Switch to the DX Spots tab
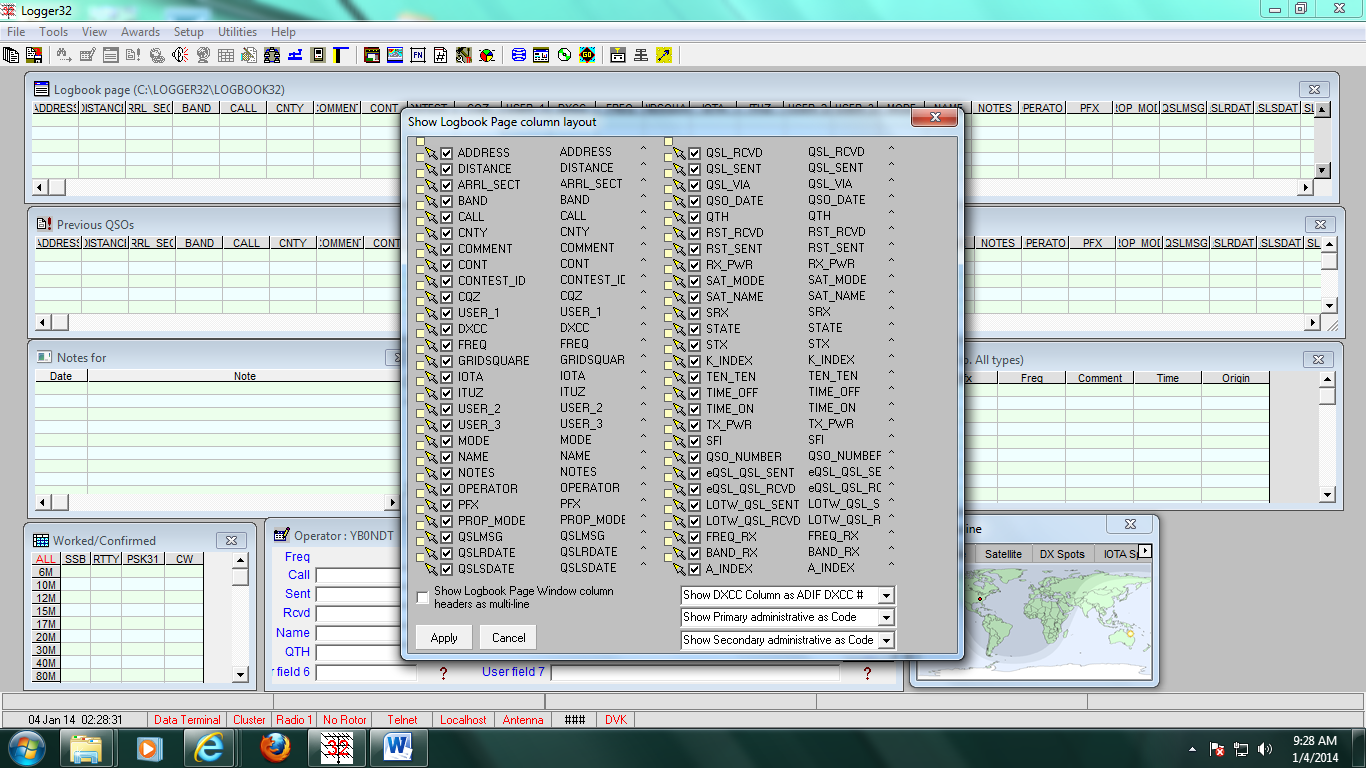The width and height of the screenshot is (1366, 768). 1062,554
